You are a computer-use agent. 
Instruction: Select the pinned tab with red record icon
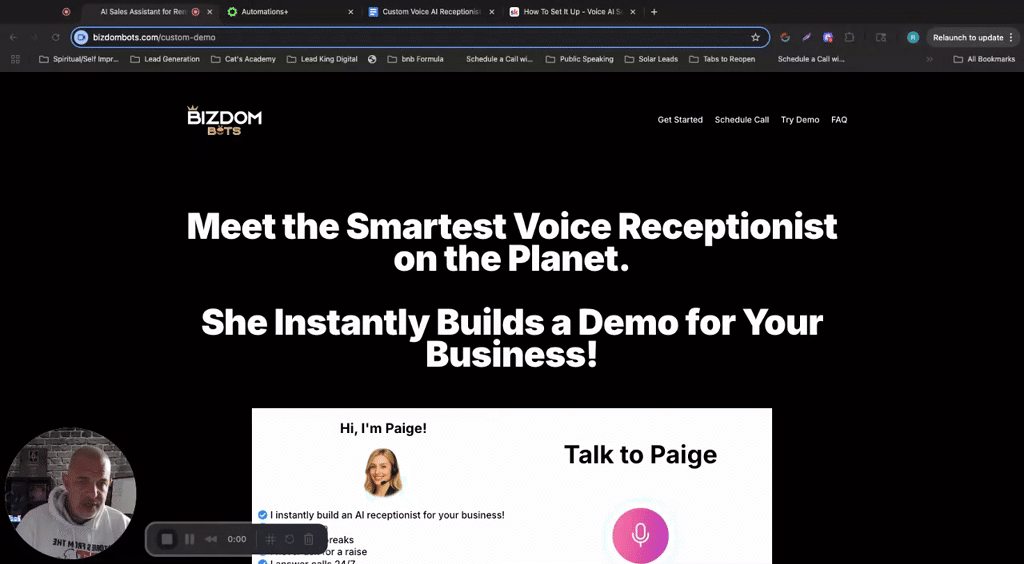(x=66, y=12)
